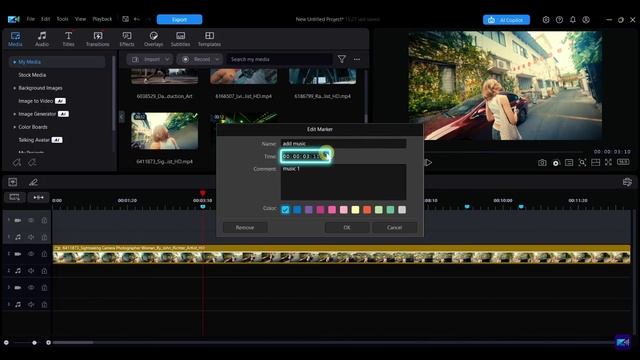Toggle visibility of the top video track

click(x=31, y=220)
